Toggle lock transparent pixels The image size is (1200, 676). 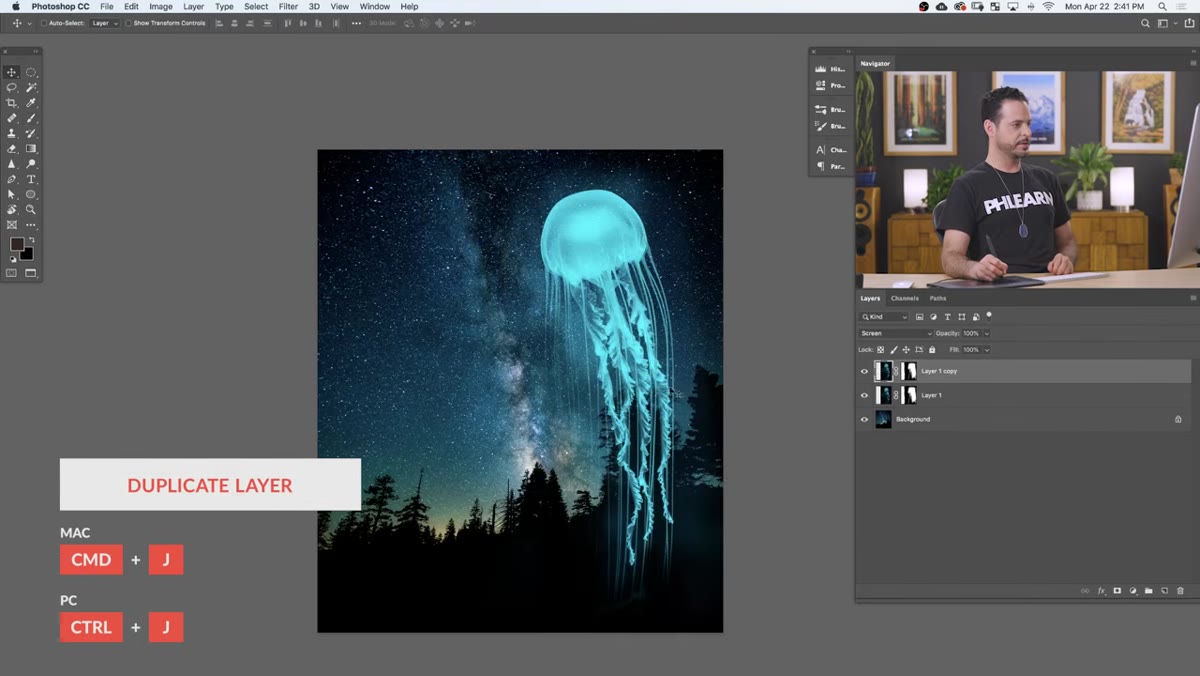point(880,350)
